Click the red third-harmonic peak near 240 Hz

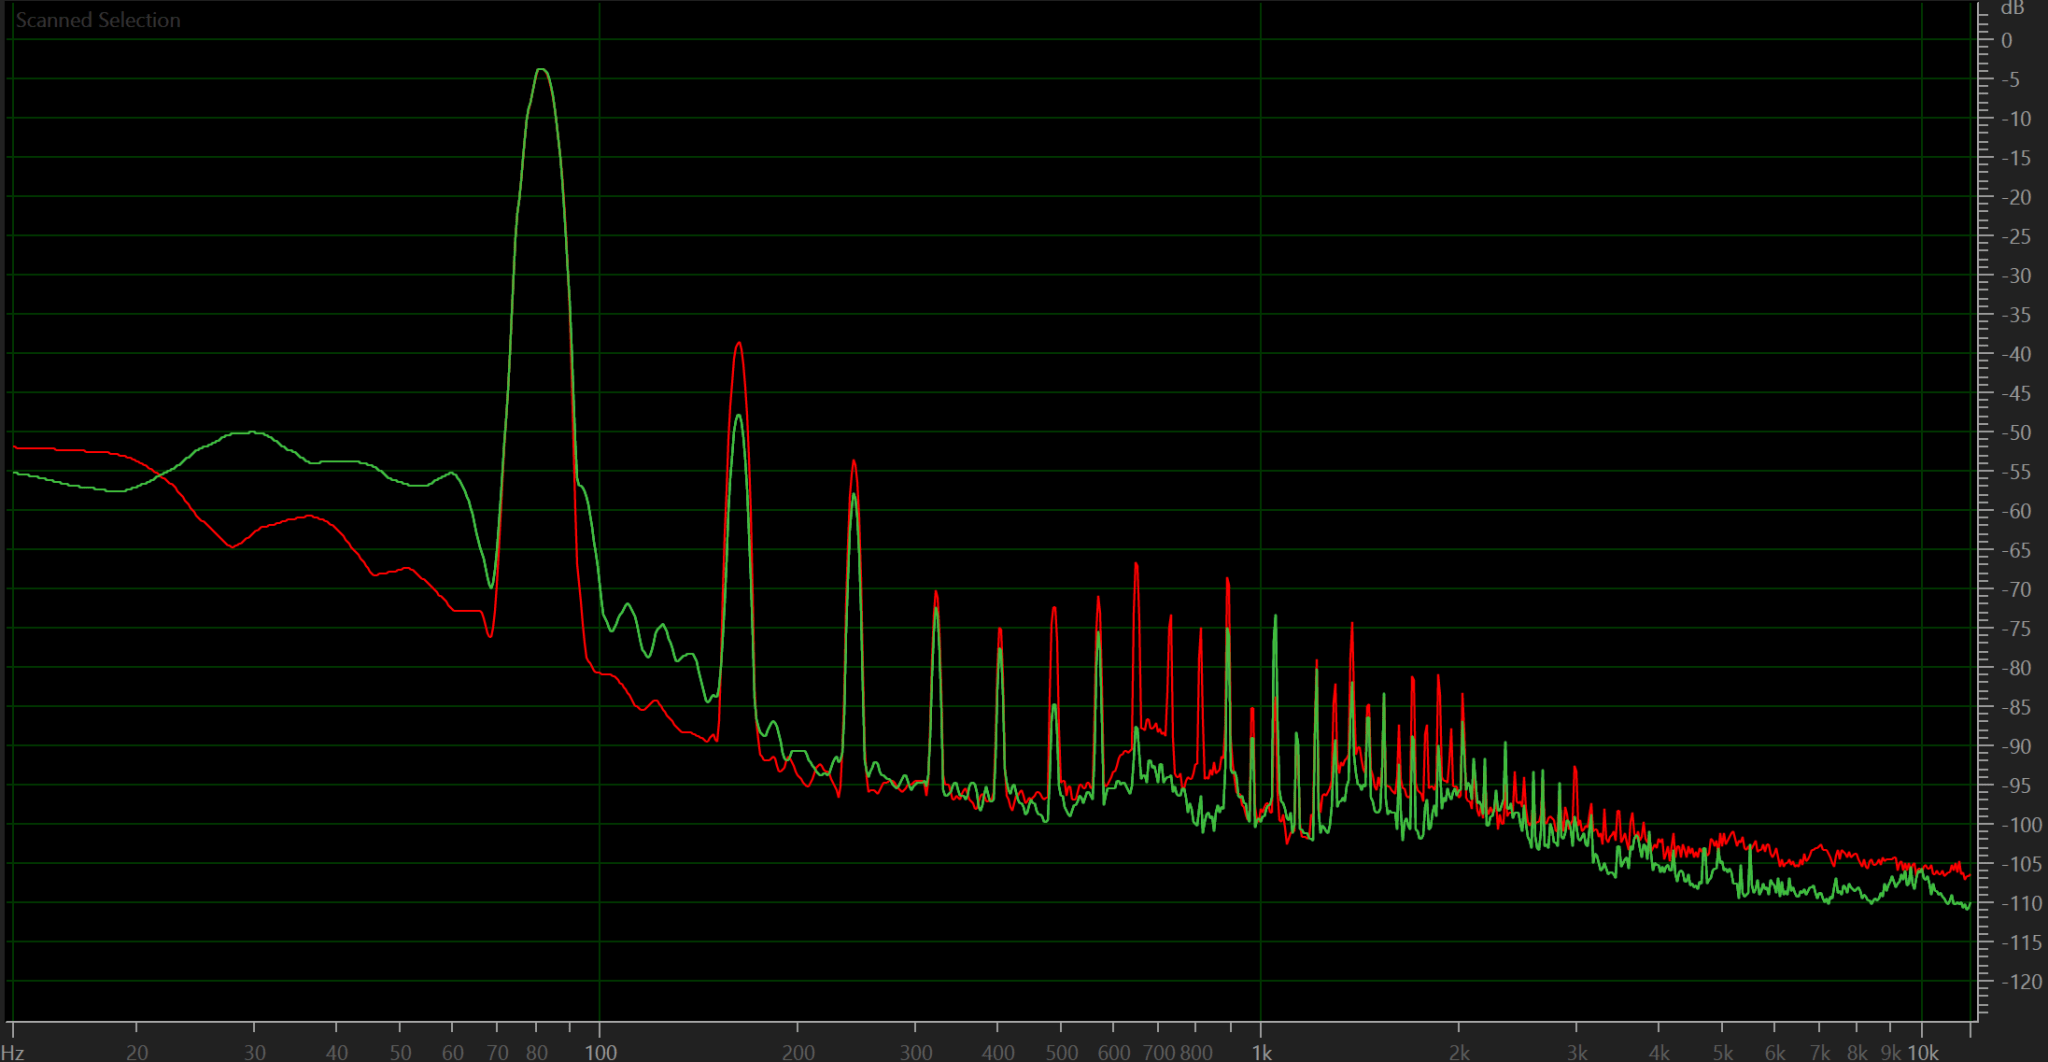(854, 462)
